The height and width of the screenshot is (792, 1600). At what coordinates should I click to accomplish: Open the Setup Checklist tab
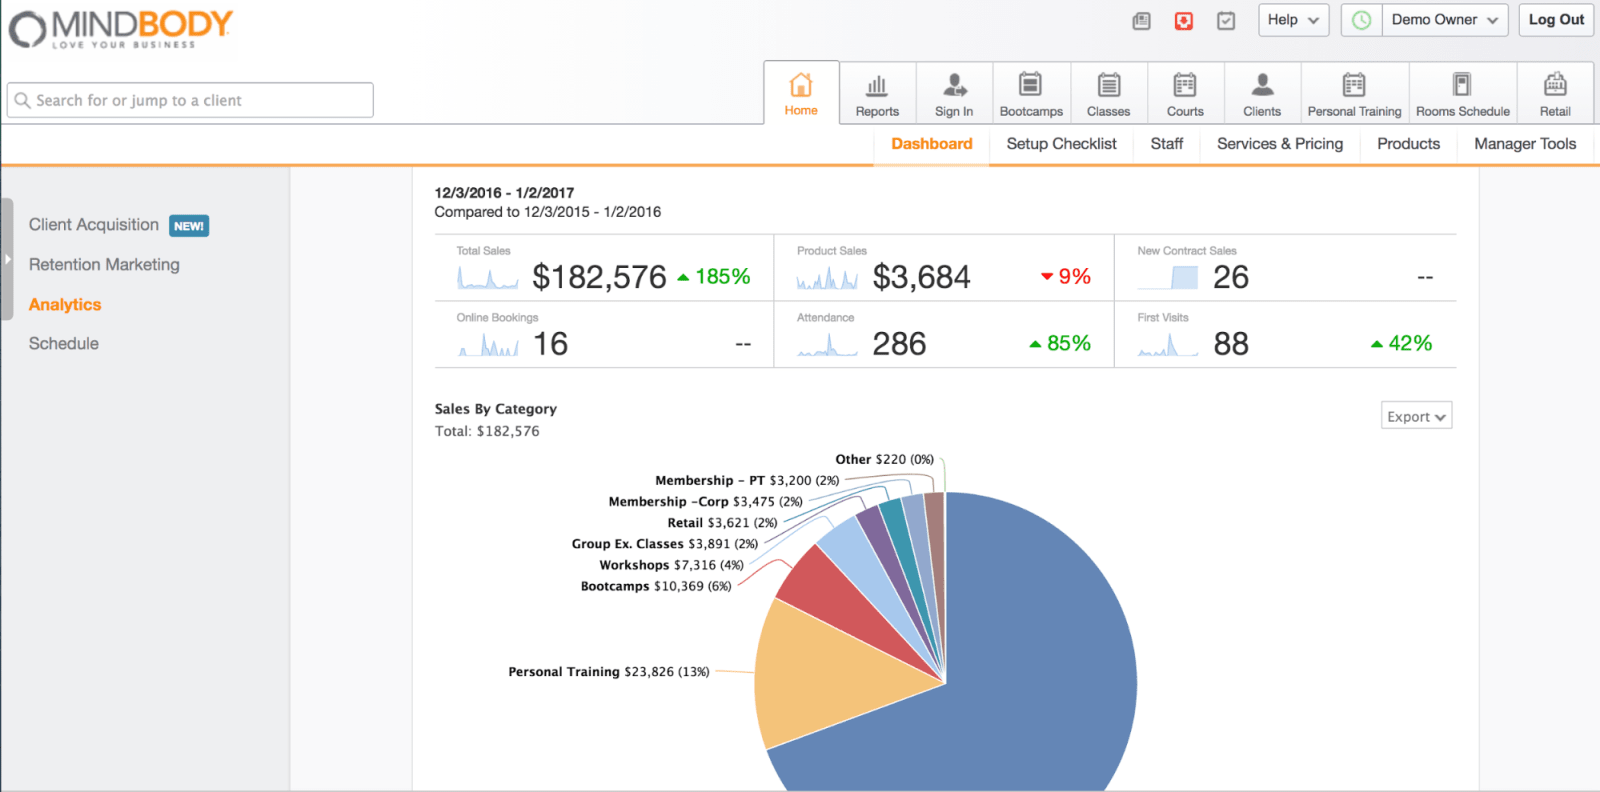pos(1061,144)
